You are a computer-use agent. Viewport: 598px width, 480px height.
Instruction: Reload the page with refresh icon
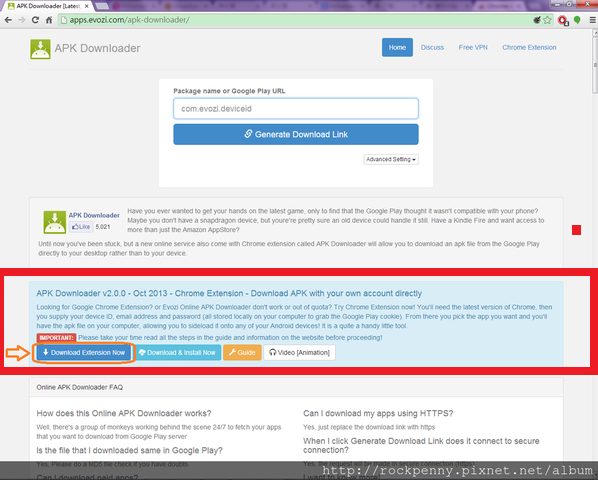pyautogui.click(x=35, y=20)
